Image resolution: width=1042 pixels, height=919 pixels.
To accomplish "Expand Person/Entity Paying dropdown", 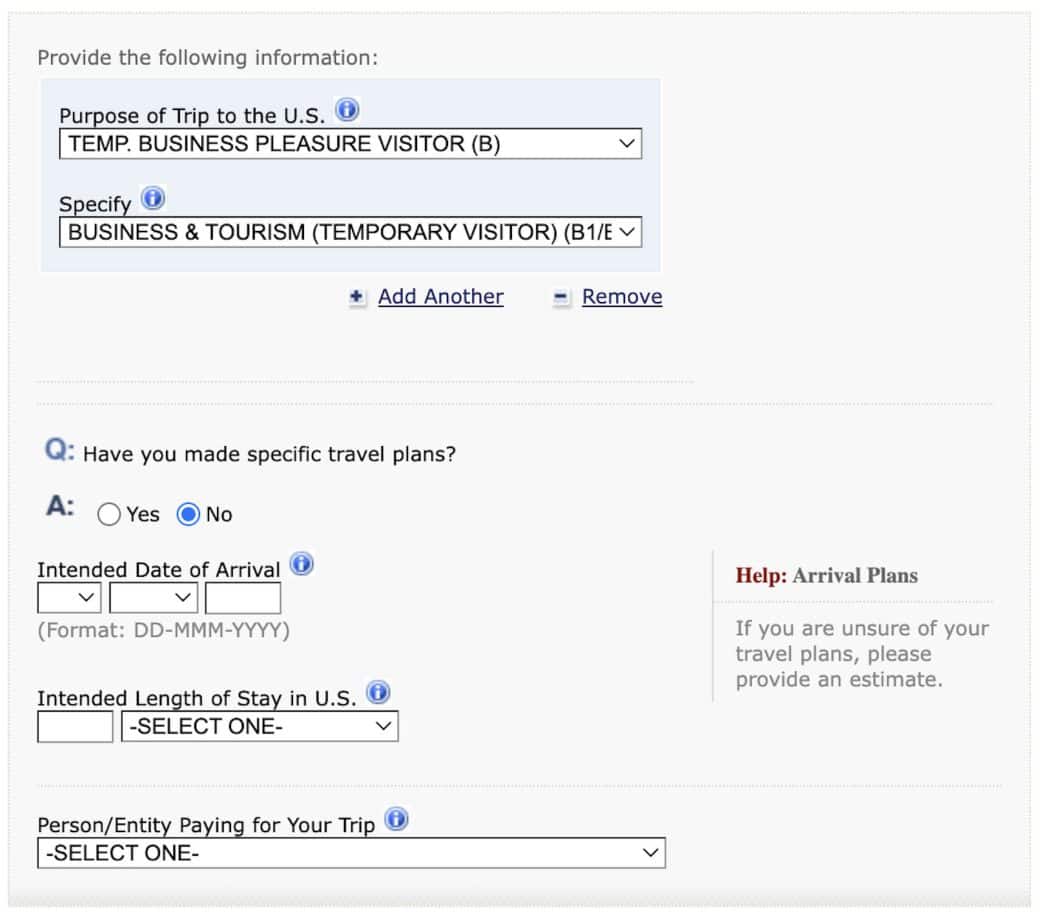I will [x=351, y=854].
